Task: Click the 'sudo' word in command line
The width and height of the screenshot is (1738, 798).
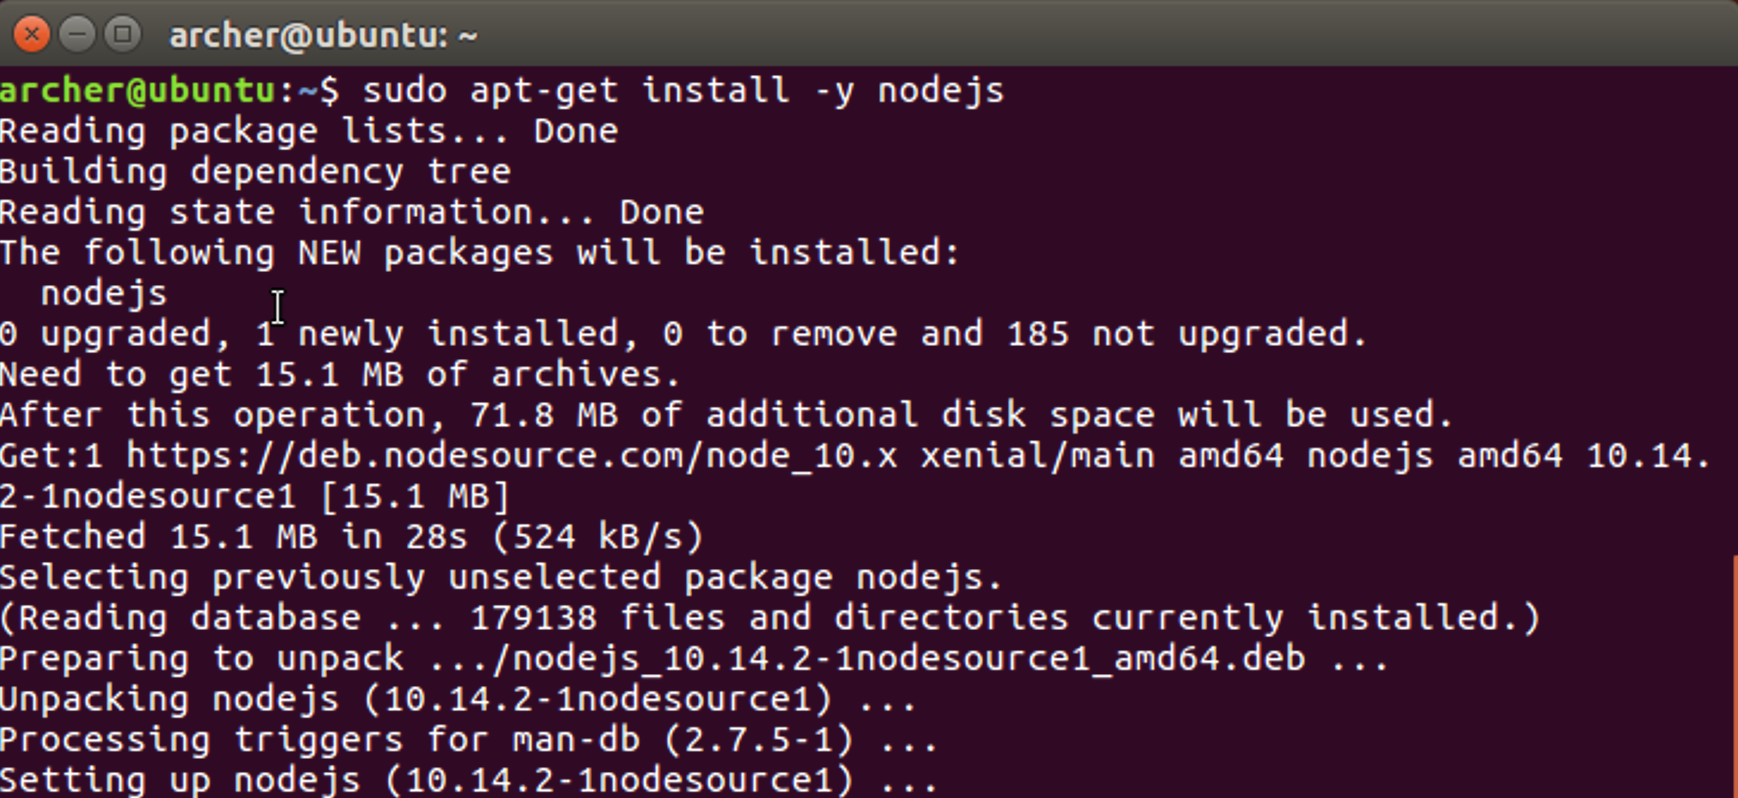Action: point(404,91)
